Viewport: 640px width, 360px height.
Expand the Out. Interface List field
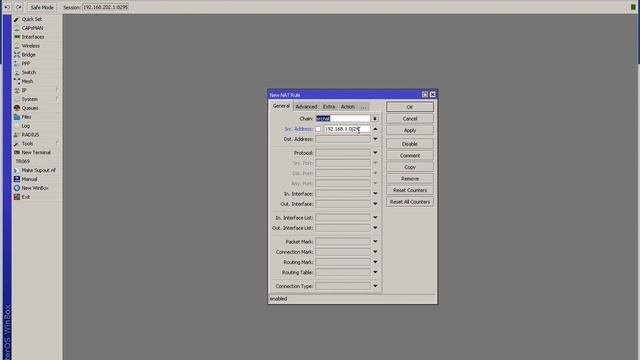(x=375, y=228)
